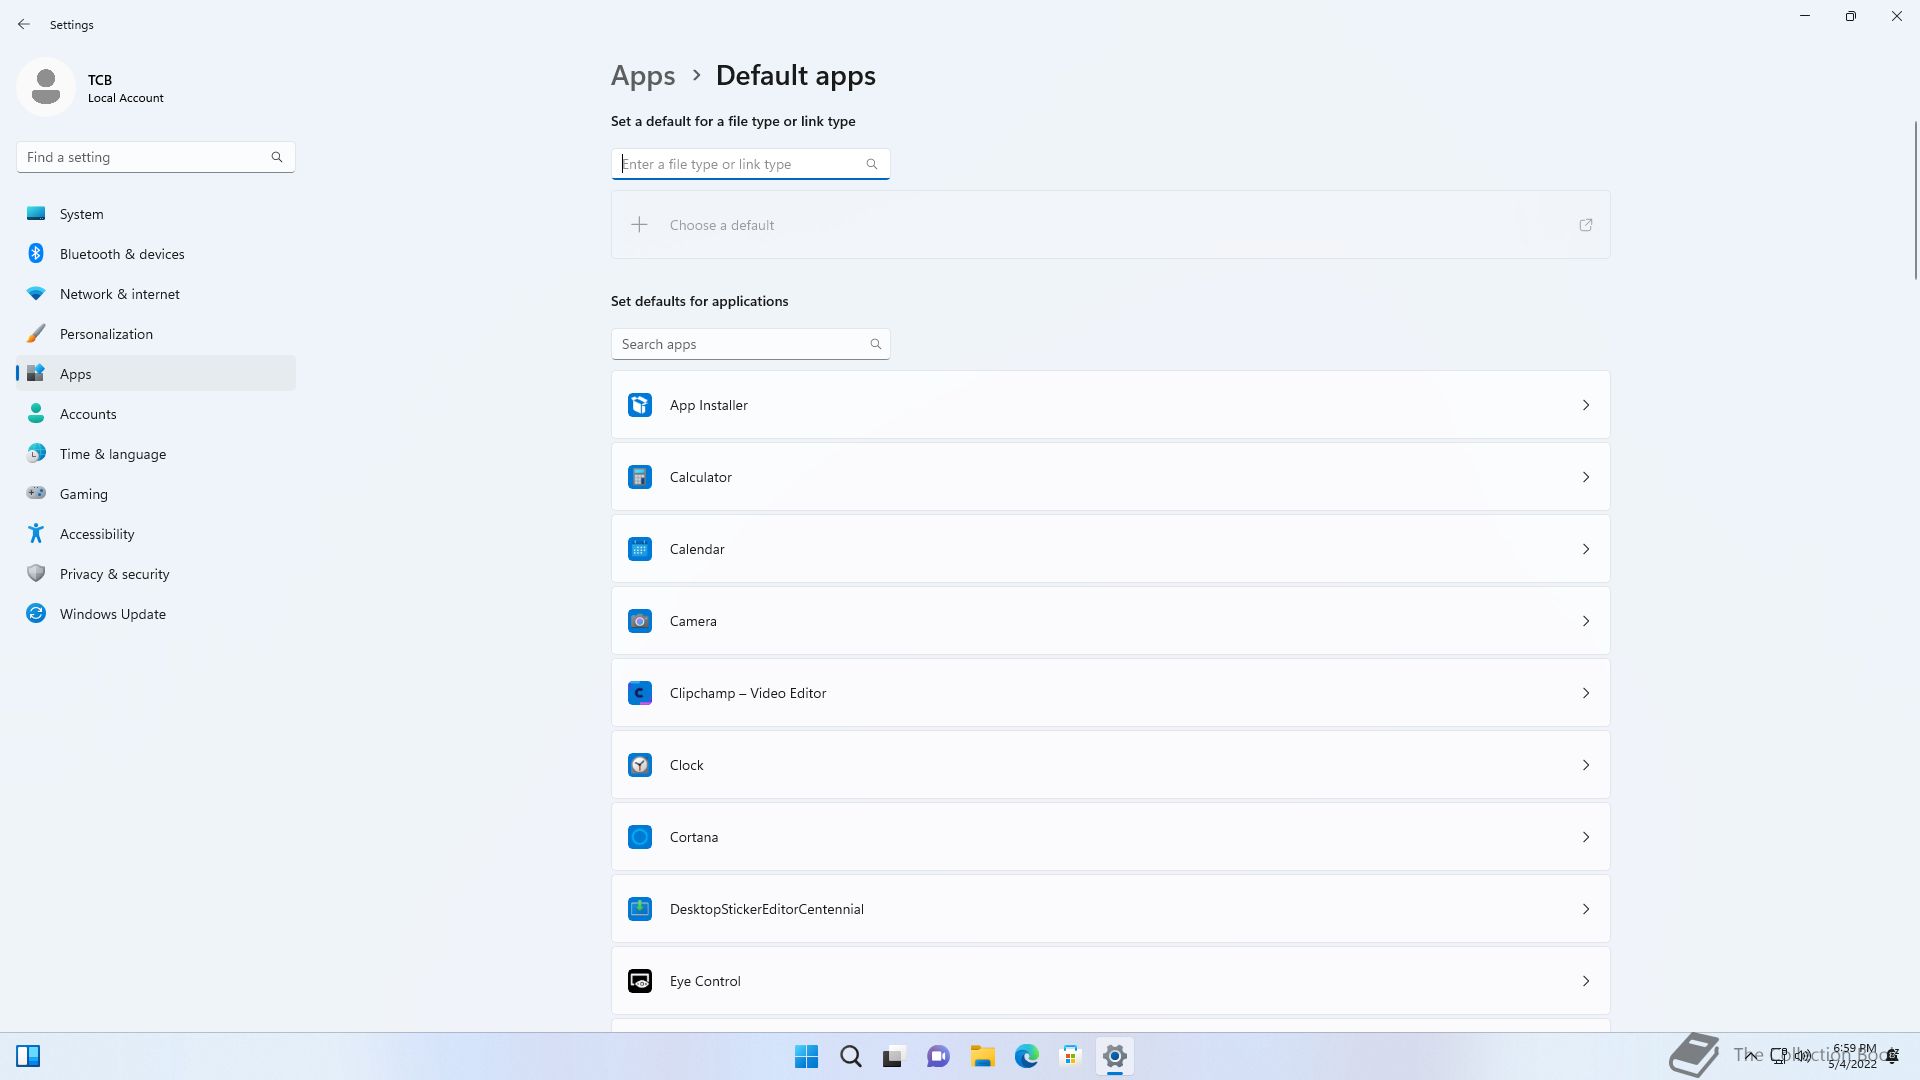Click the Camera app icon
The height and width of the screenshot is (1080, 1920).
tap(640, 621)
